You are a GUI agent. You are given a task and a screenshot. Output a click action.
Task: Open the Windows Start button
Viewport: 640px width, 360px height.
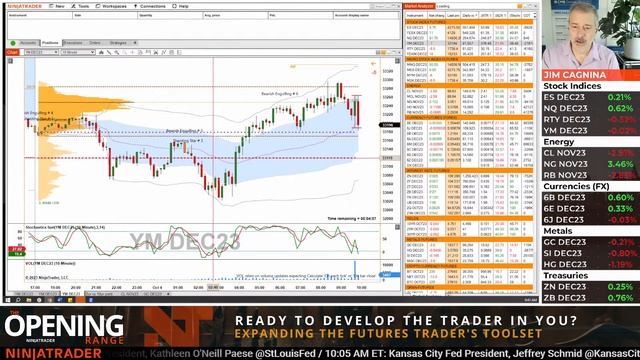pos(8,300)
